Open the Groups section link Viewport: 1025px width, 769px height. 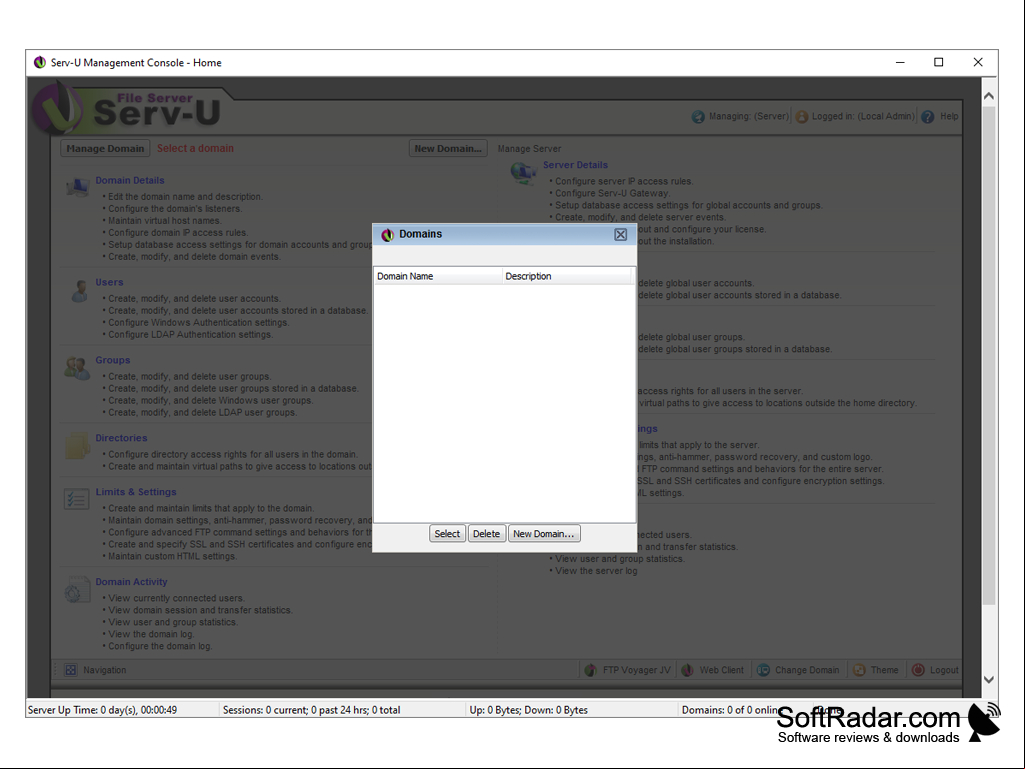[112, 360]
